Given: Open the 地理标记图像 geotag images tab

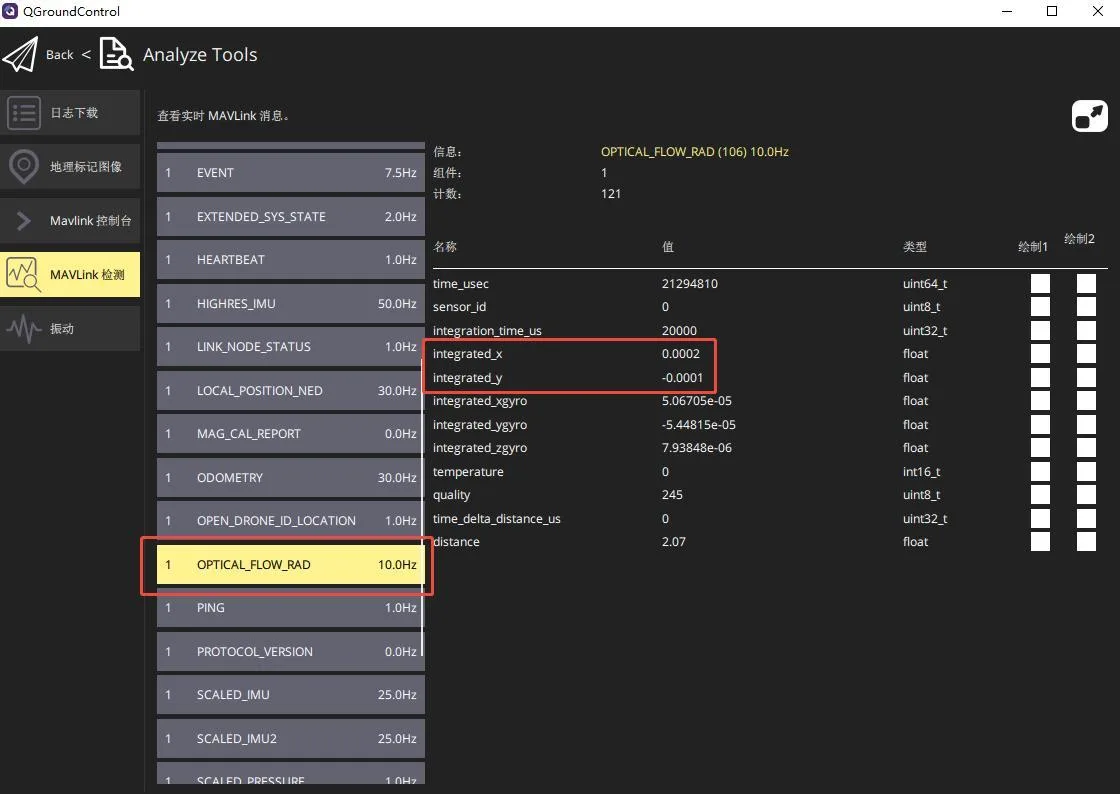Looking at the screenshot, I should [70, 166].
